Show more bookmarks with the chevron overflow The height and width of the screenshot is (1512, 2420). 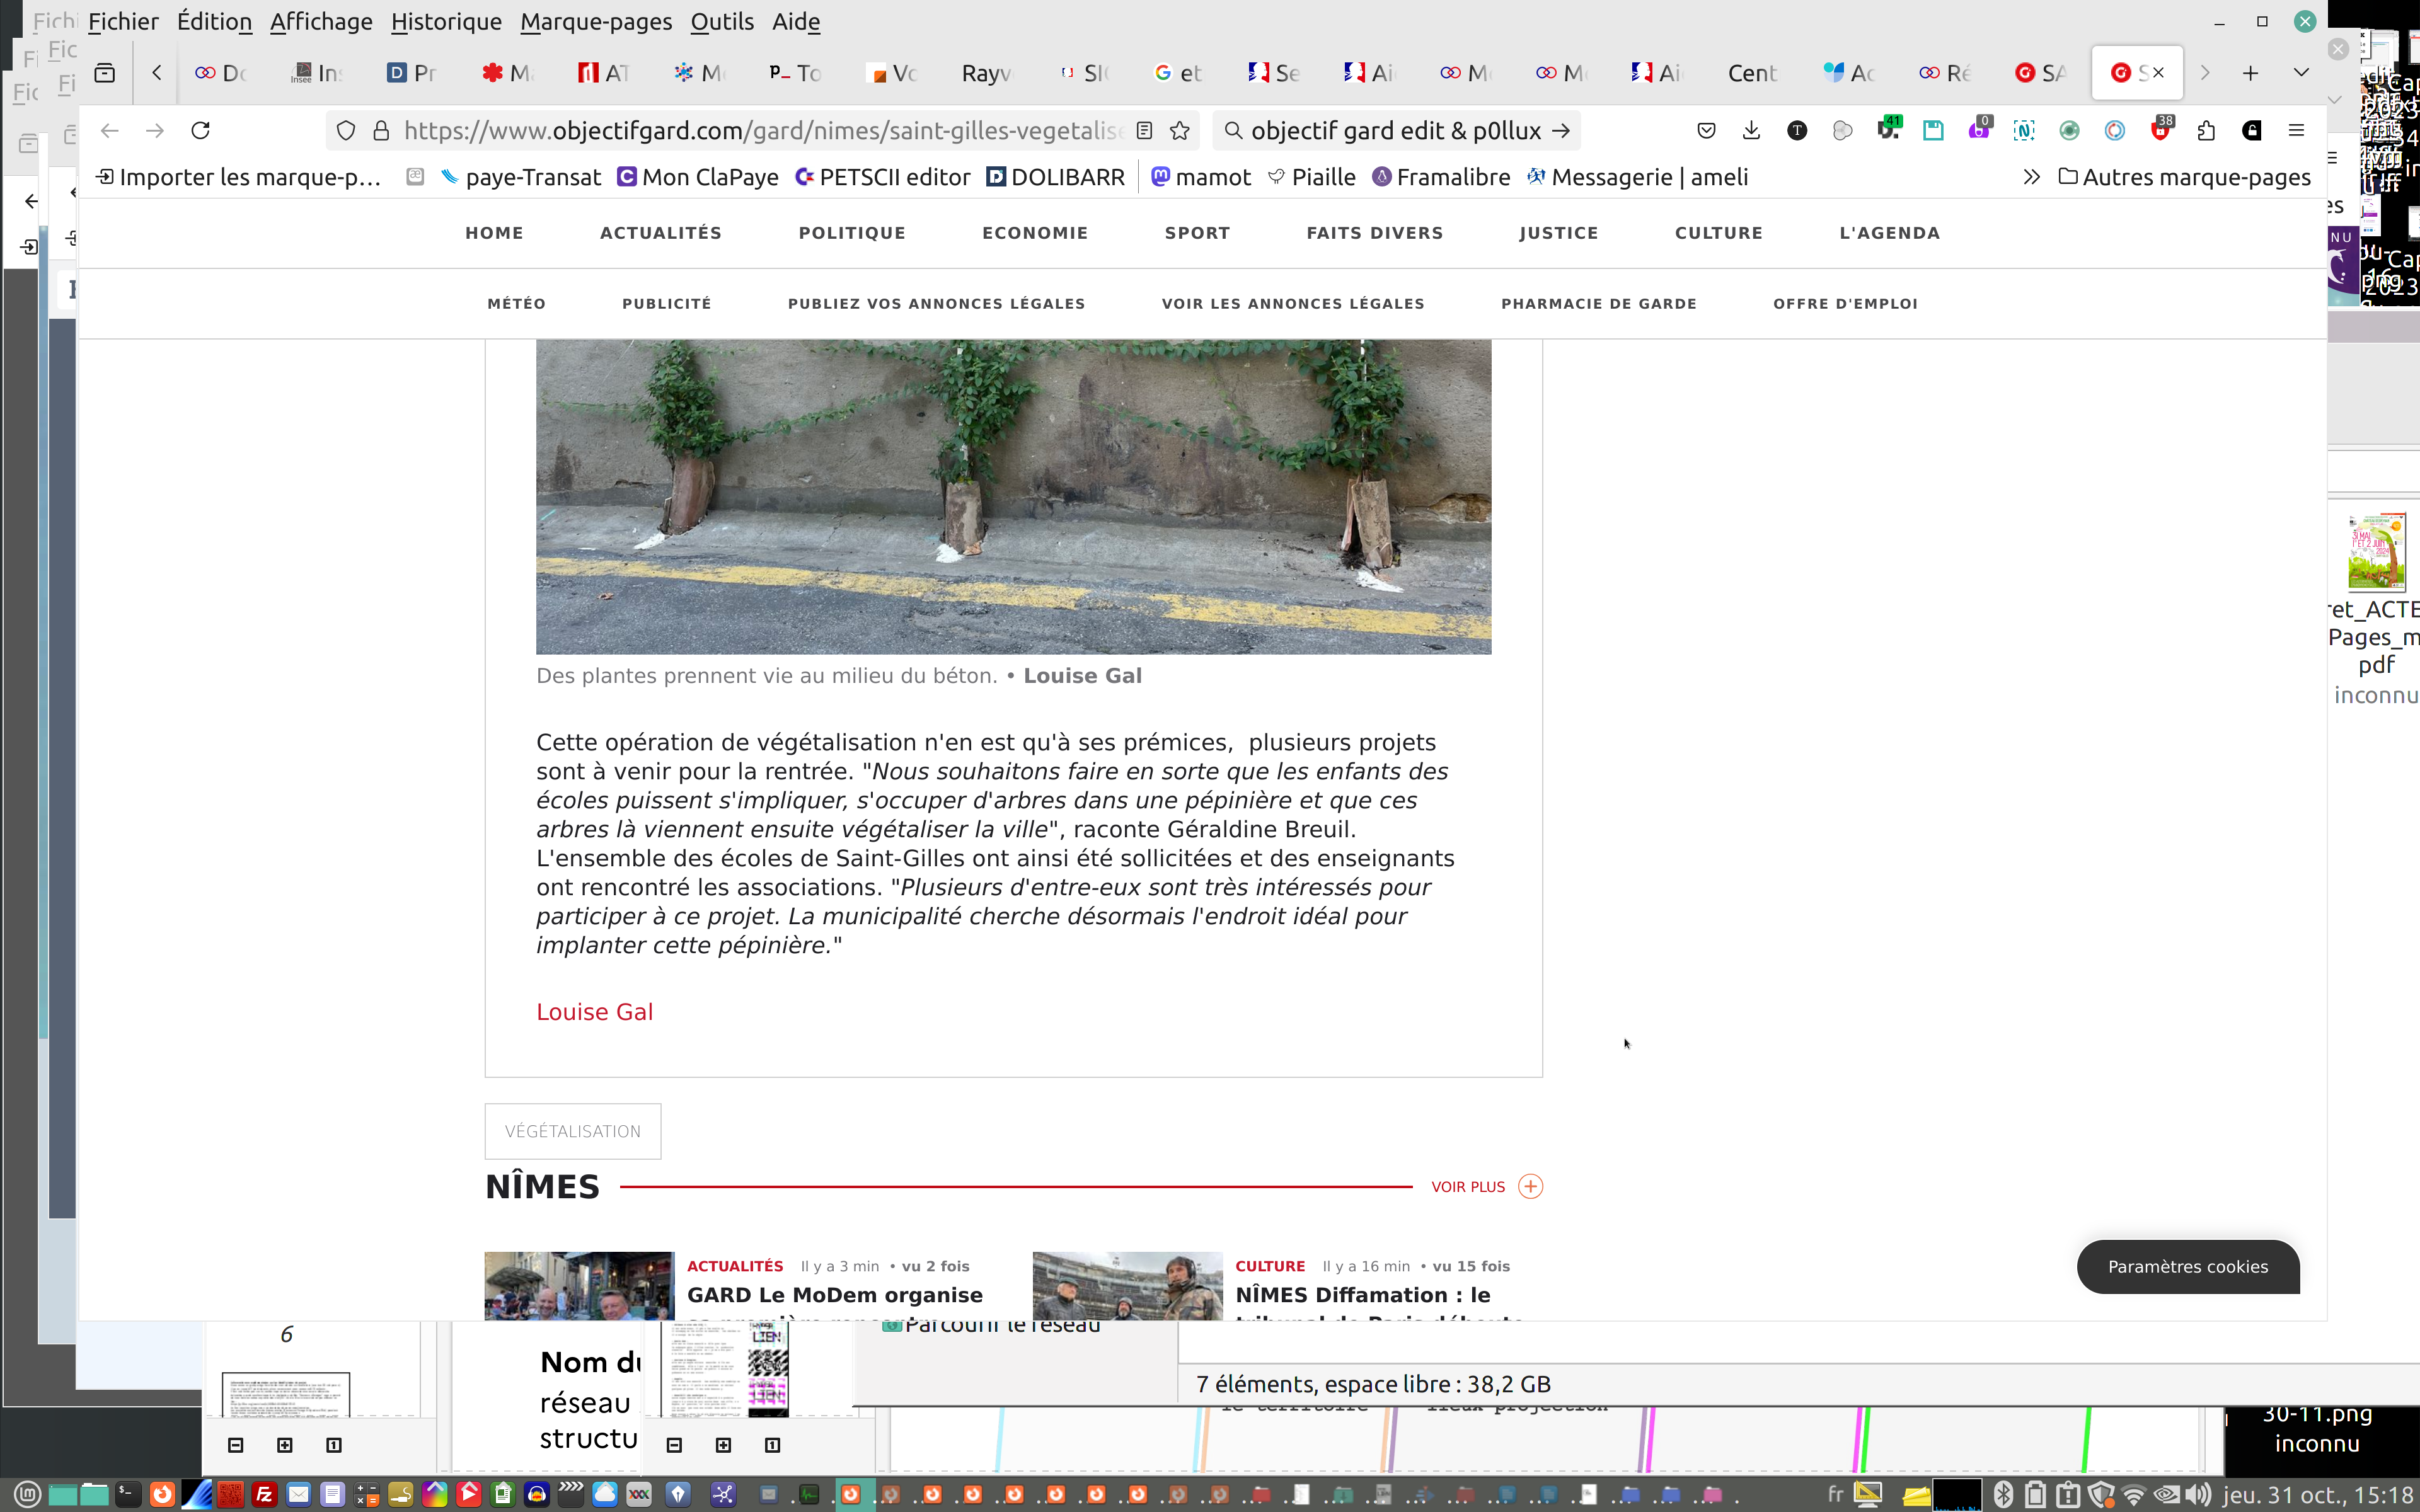coord(2031,177)
